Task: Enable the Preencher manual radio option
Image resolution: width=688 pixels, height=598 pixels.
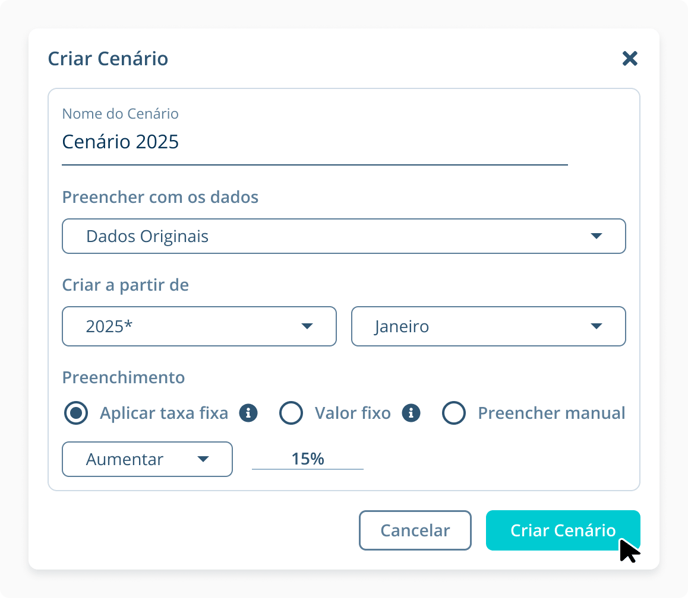Action: coord(454,413)
